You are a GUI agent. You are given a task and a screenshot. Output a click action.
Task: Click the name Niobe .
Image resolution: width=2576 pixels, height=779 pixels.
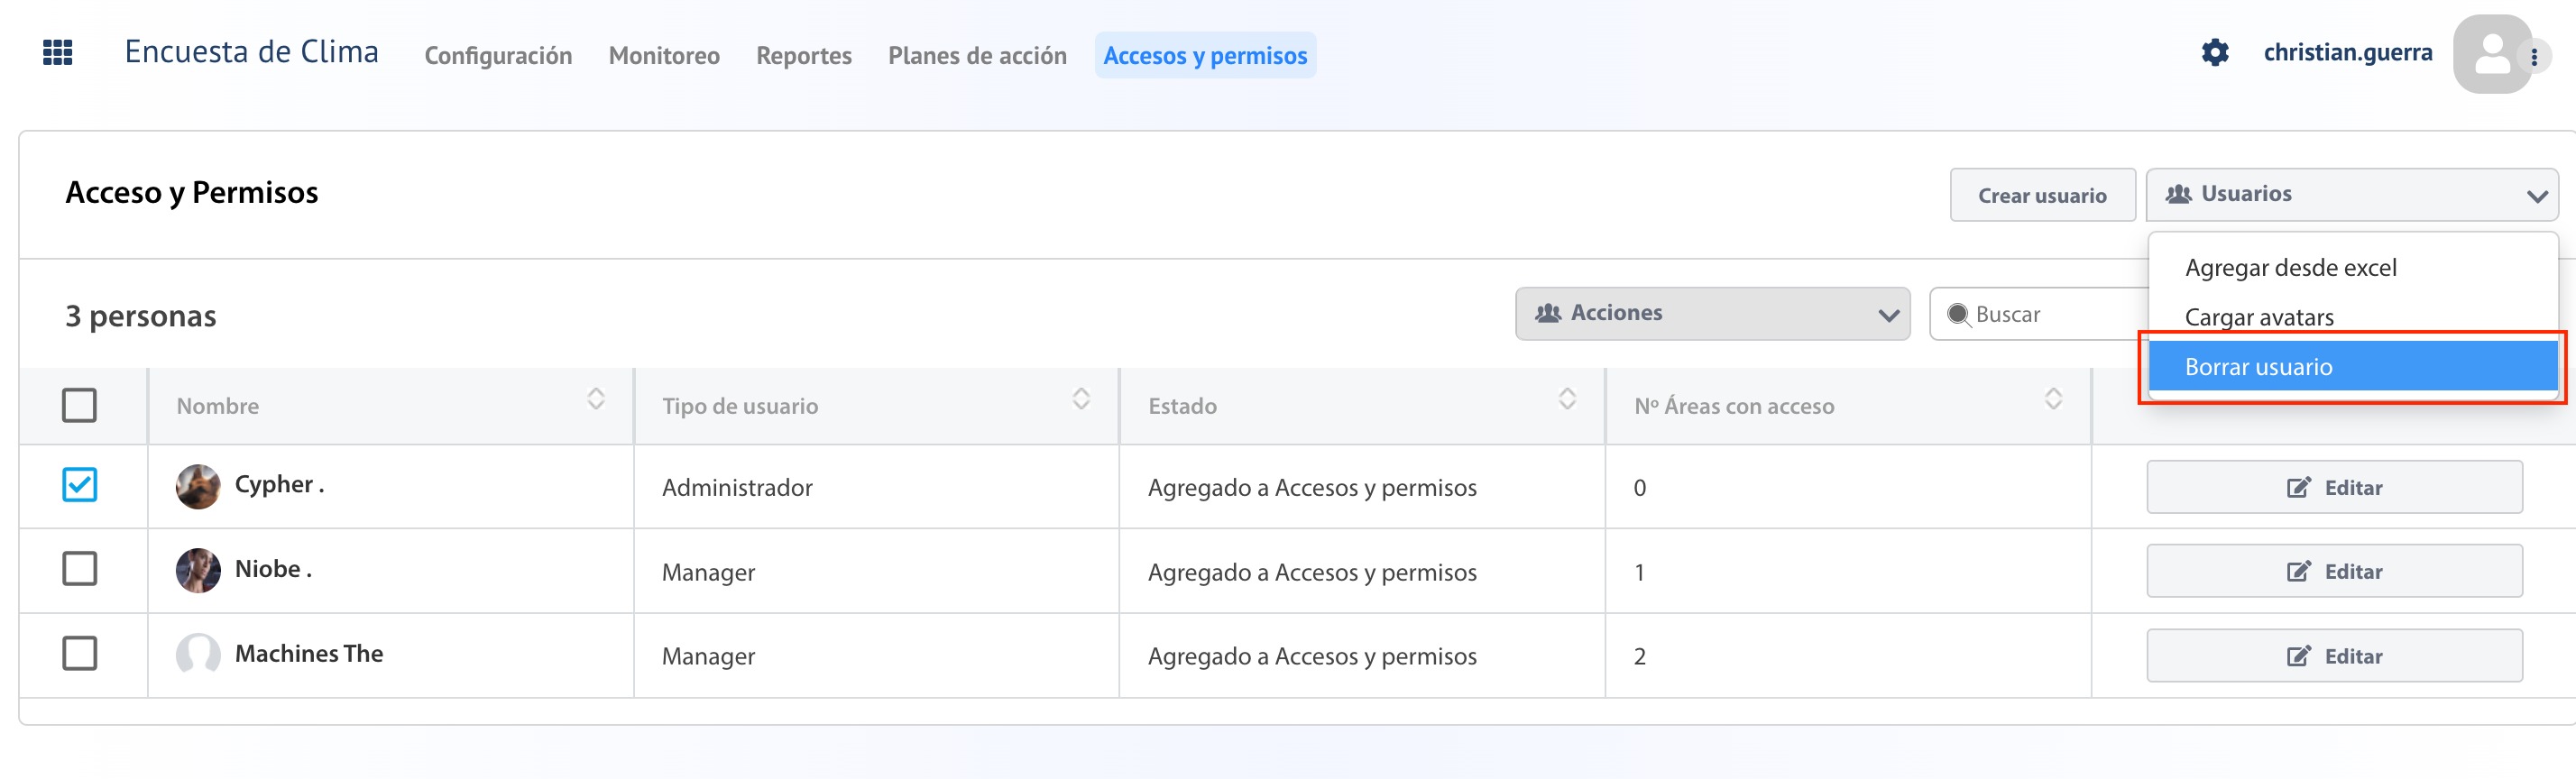click(273, 569)
